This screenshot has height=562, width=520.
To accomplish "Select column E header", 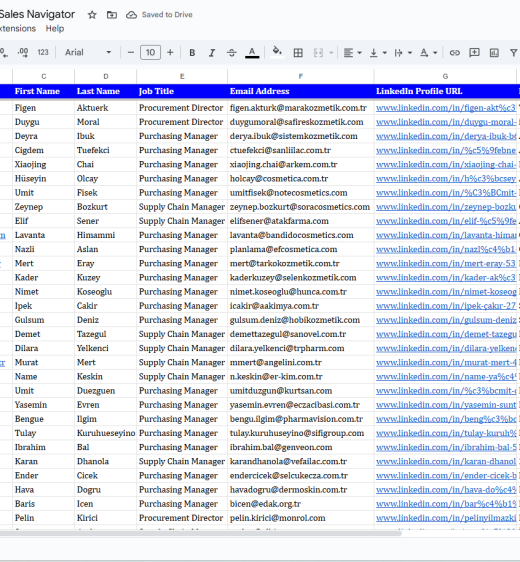I will (x=182, y=76).
